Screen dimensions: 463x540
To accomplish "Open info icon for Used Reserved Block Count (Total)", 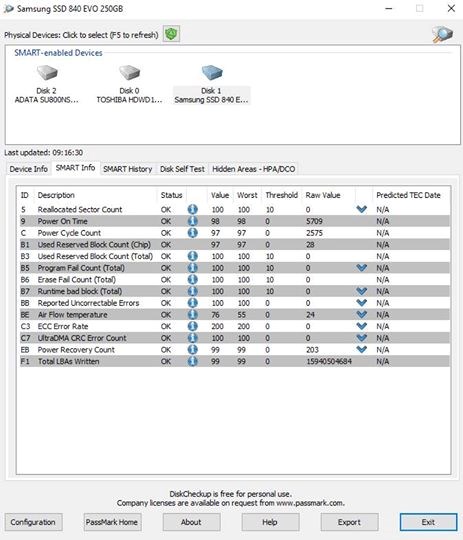I will (x=193, y=256).
